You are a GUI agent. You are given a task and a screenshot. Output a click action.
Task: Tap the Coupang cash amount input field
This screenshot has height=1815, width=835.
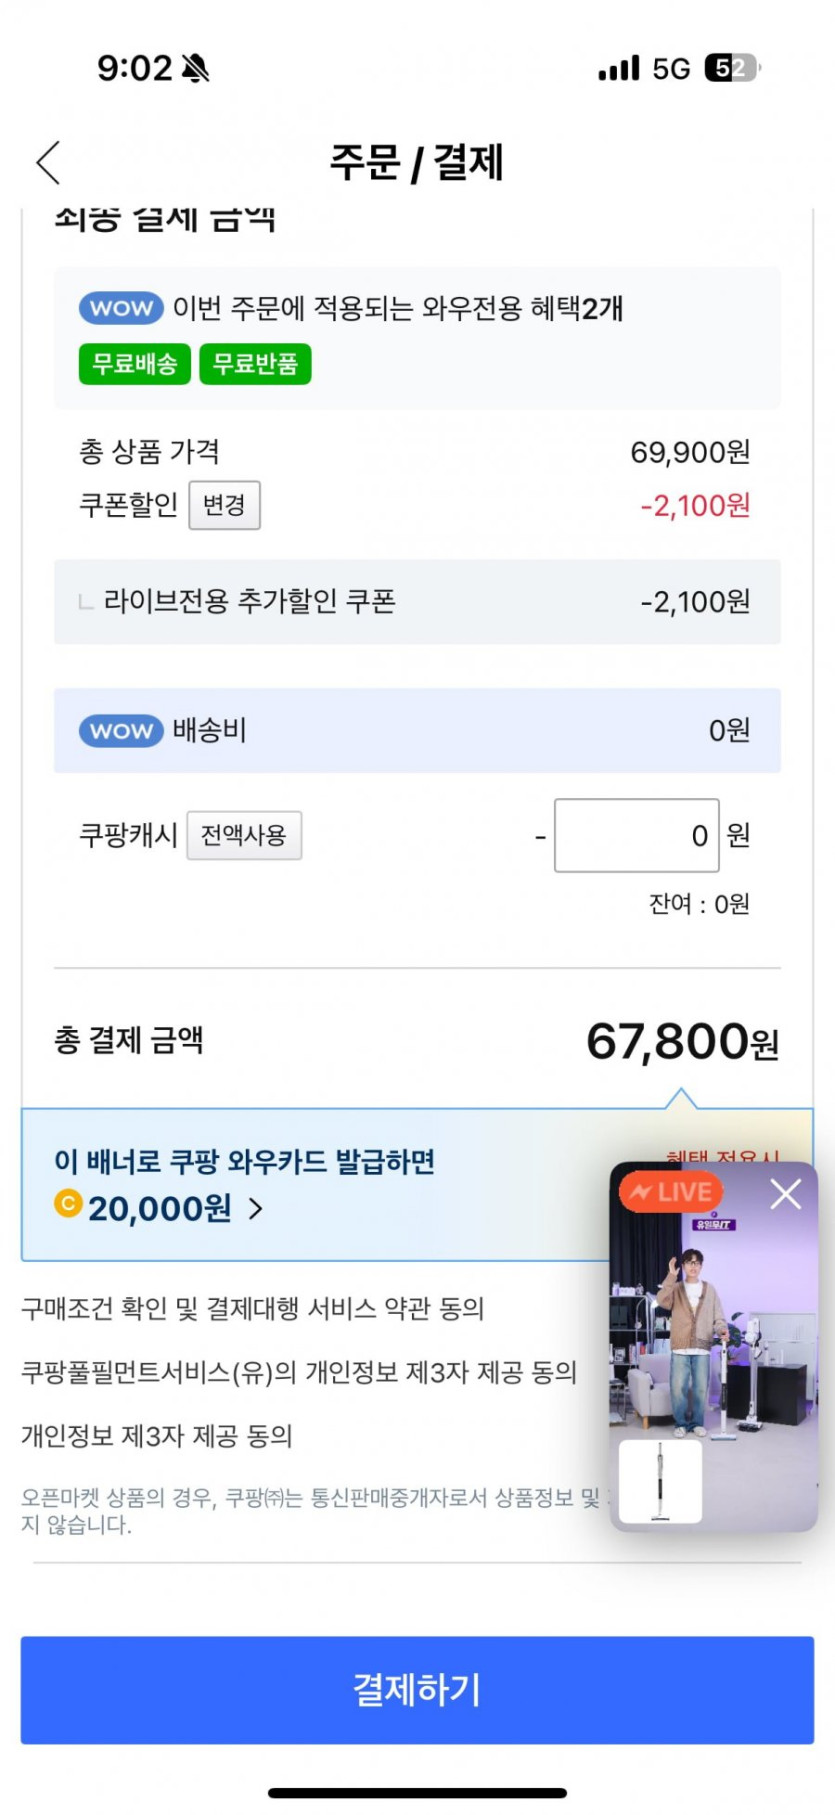pos(636,835)
